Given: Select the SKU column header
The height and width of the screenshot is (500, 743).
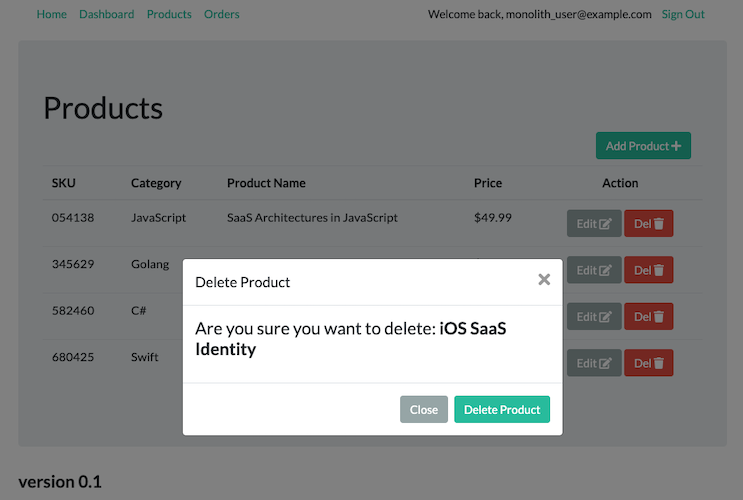Looking at the screenshot, I should pos(63,183).
